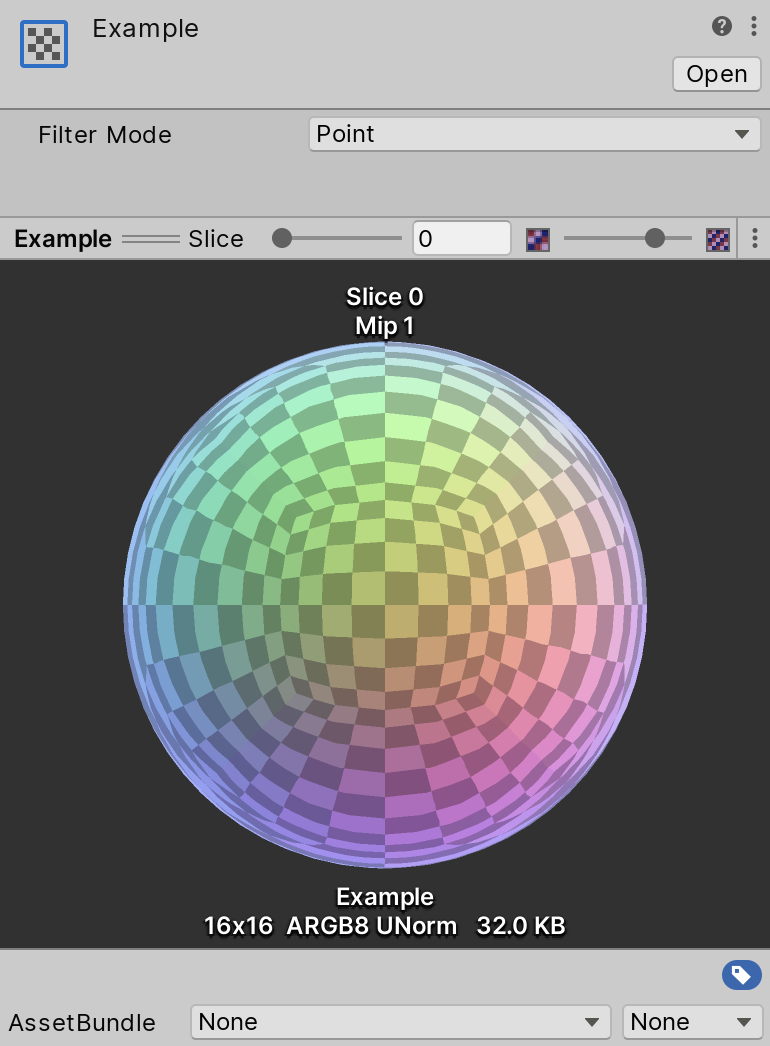The image size is (770, 1046).
Task: Open the preview panel three-dot options menu
Action: coord(755,238)
